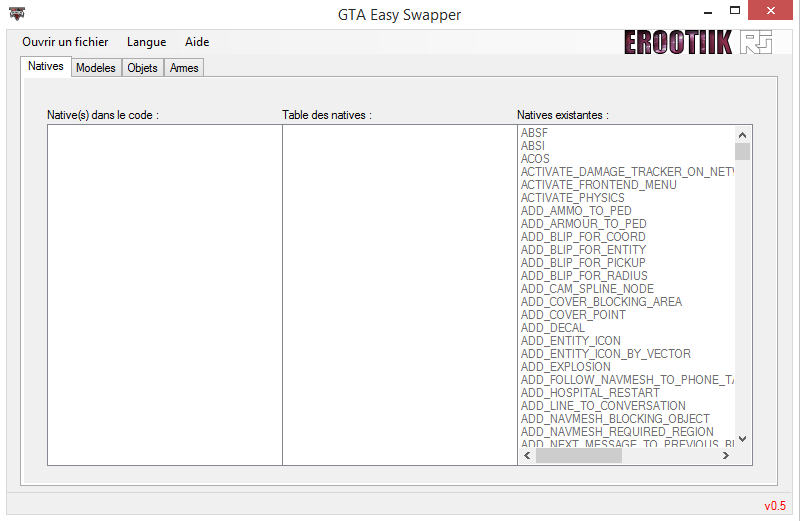Select ADD_COVER_POINT entry
Image resolution: width=800 pixels, height=521 pixels.
pos(573,315)
